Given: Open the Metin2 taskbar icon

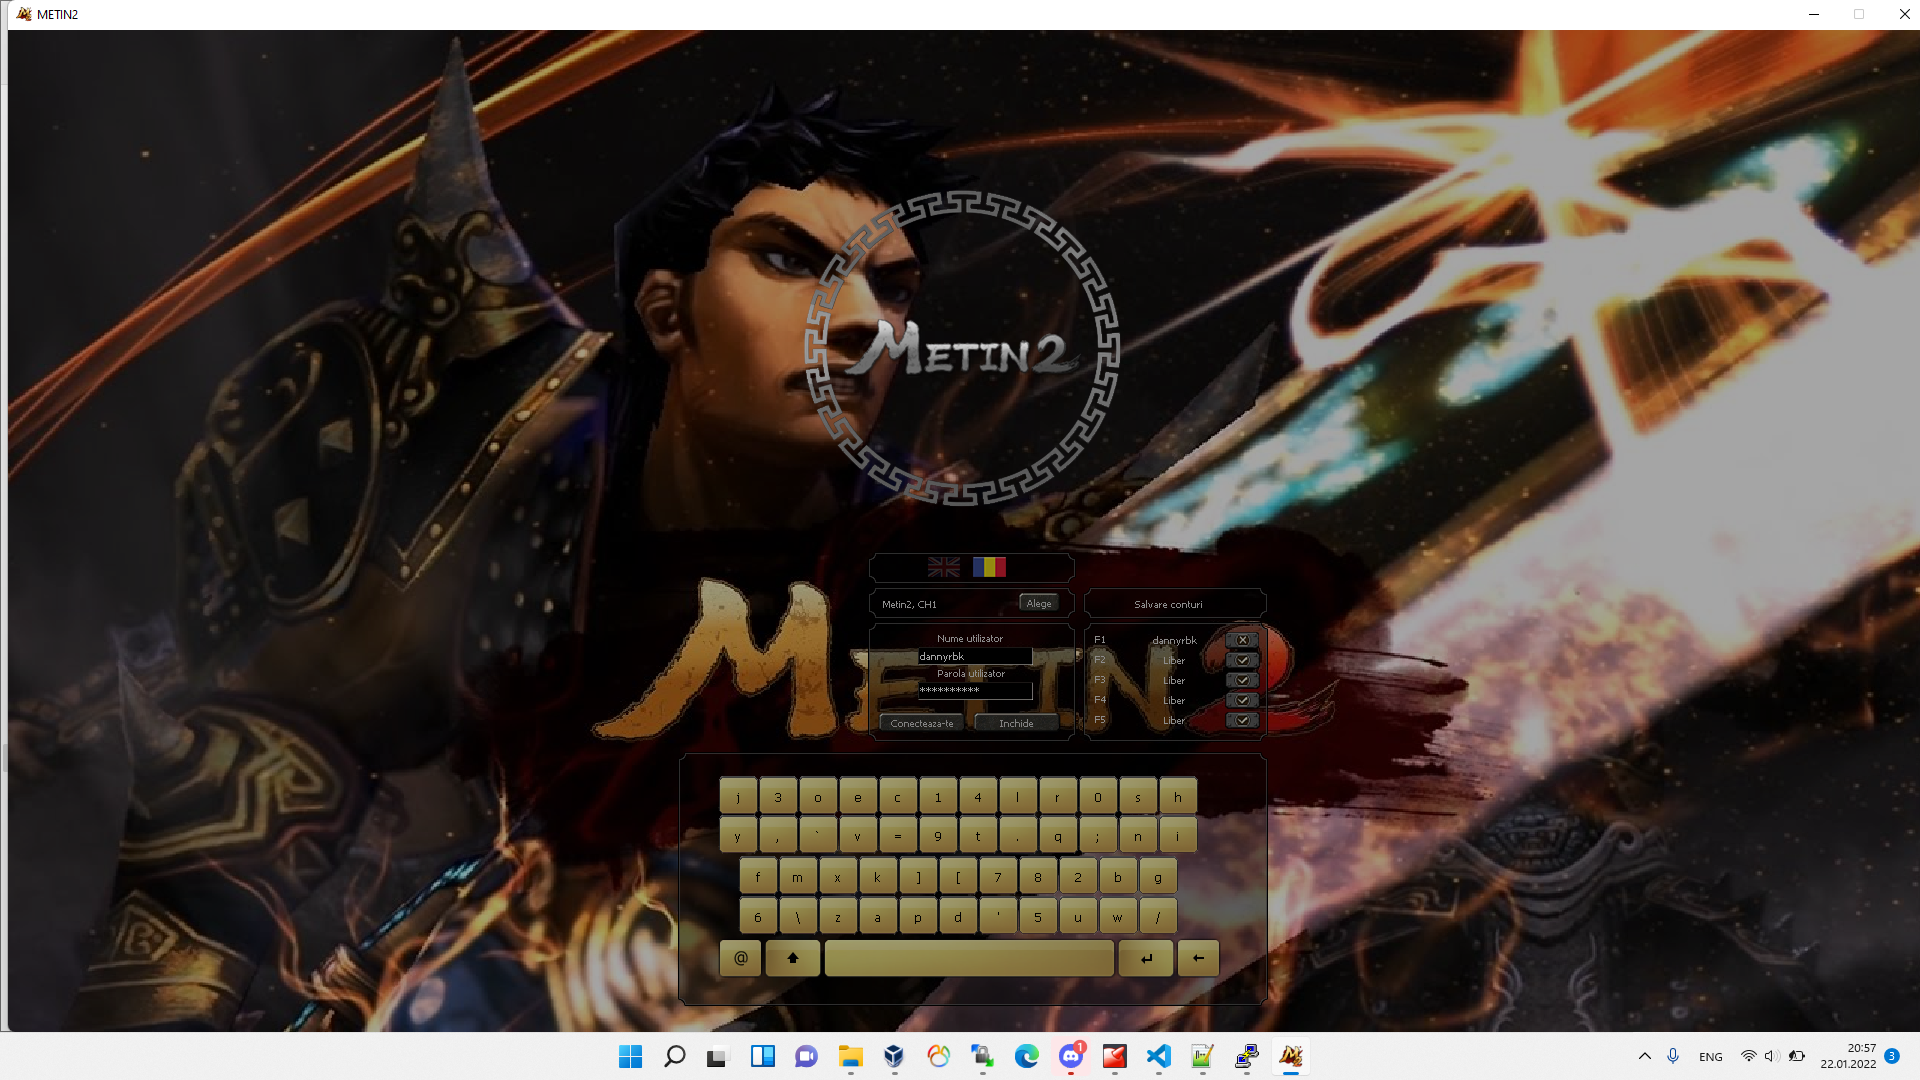Looking at the screenshot, I should [x=1291, y=1056].
